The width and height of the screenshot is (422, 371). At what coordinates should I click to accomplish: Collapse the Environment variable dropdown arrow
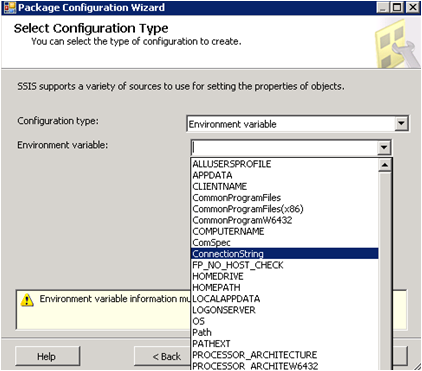384,147
